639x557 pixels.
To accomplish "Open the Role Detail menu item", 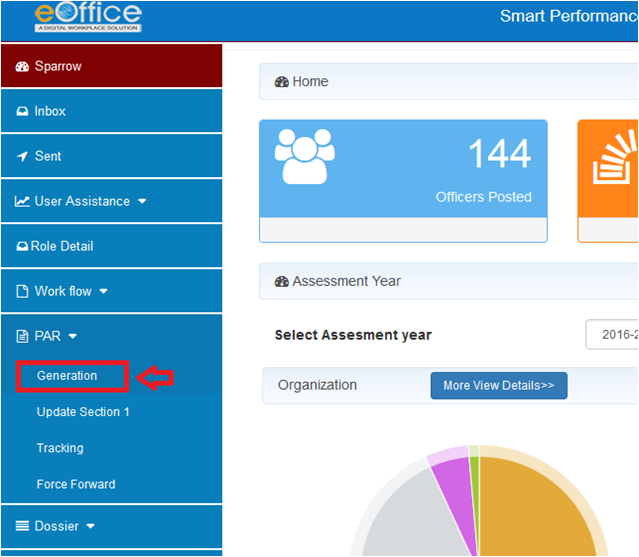I will tap(112, 246).
